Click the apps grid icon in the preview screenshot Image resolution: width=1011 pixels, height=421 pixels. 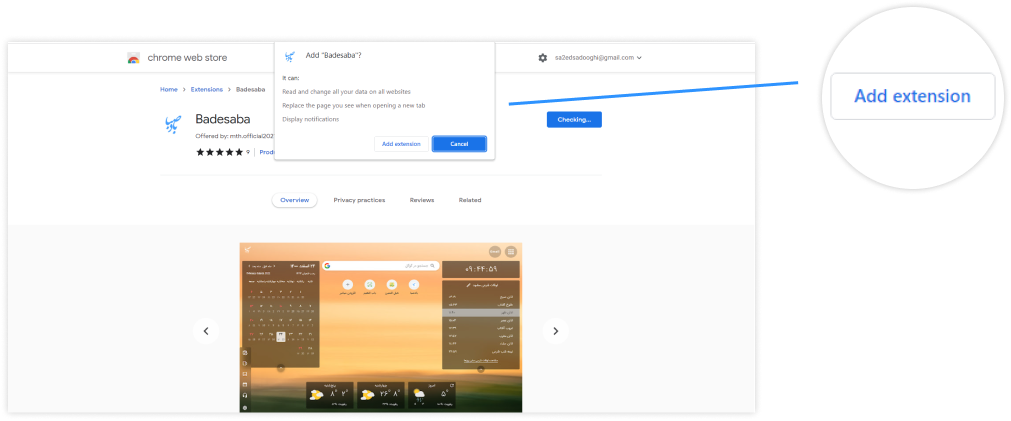(x=511, y=251)
